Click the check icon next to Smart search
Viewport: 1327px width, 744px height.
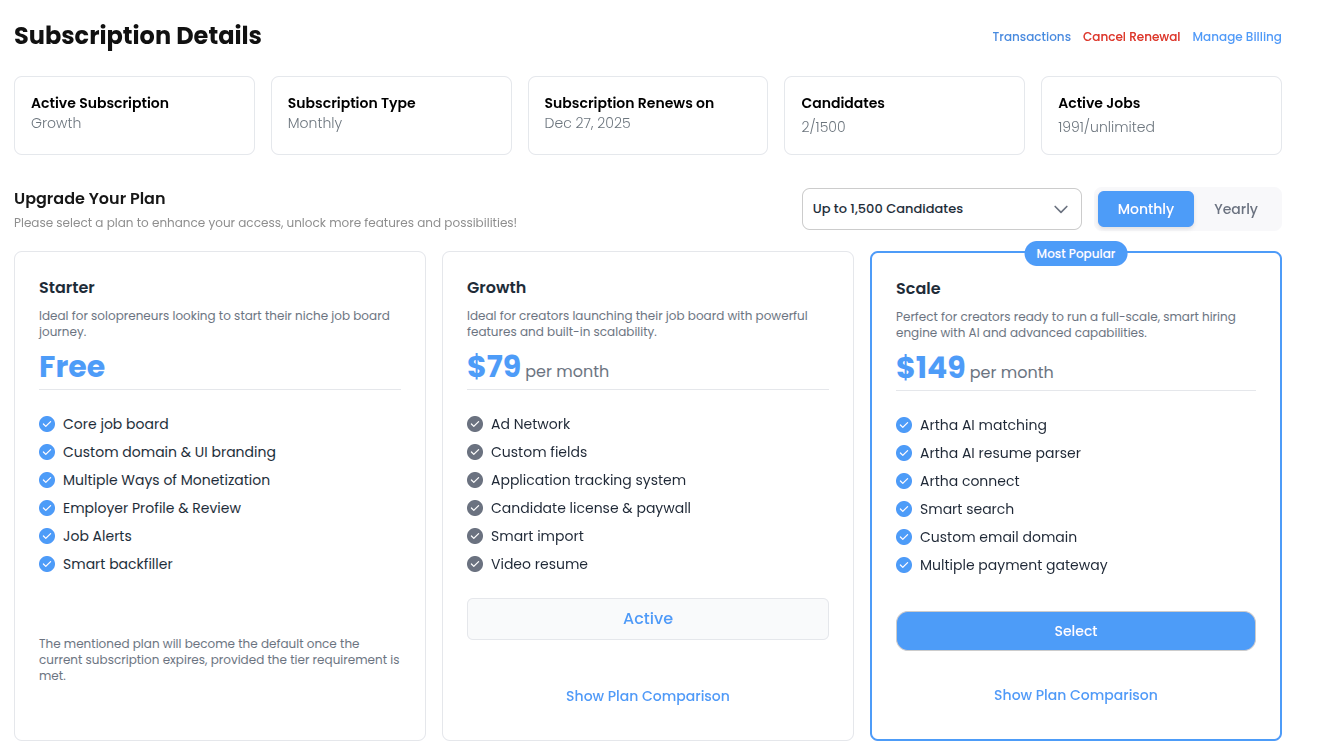904,509
